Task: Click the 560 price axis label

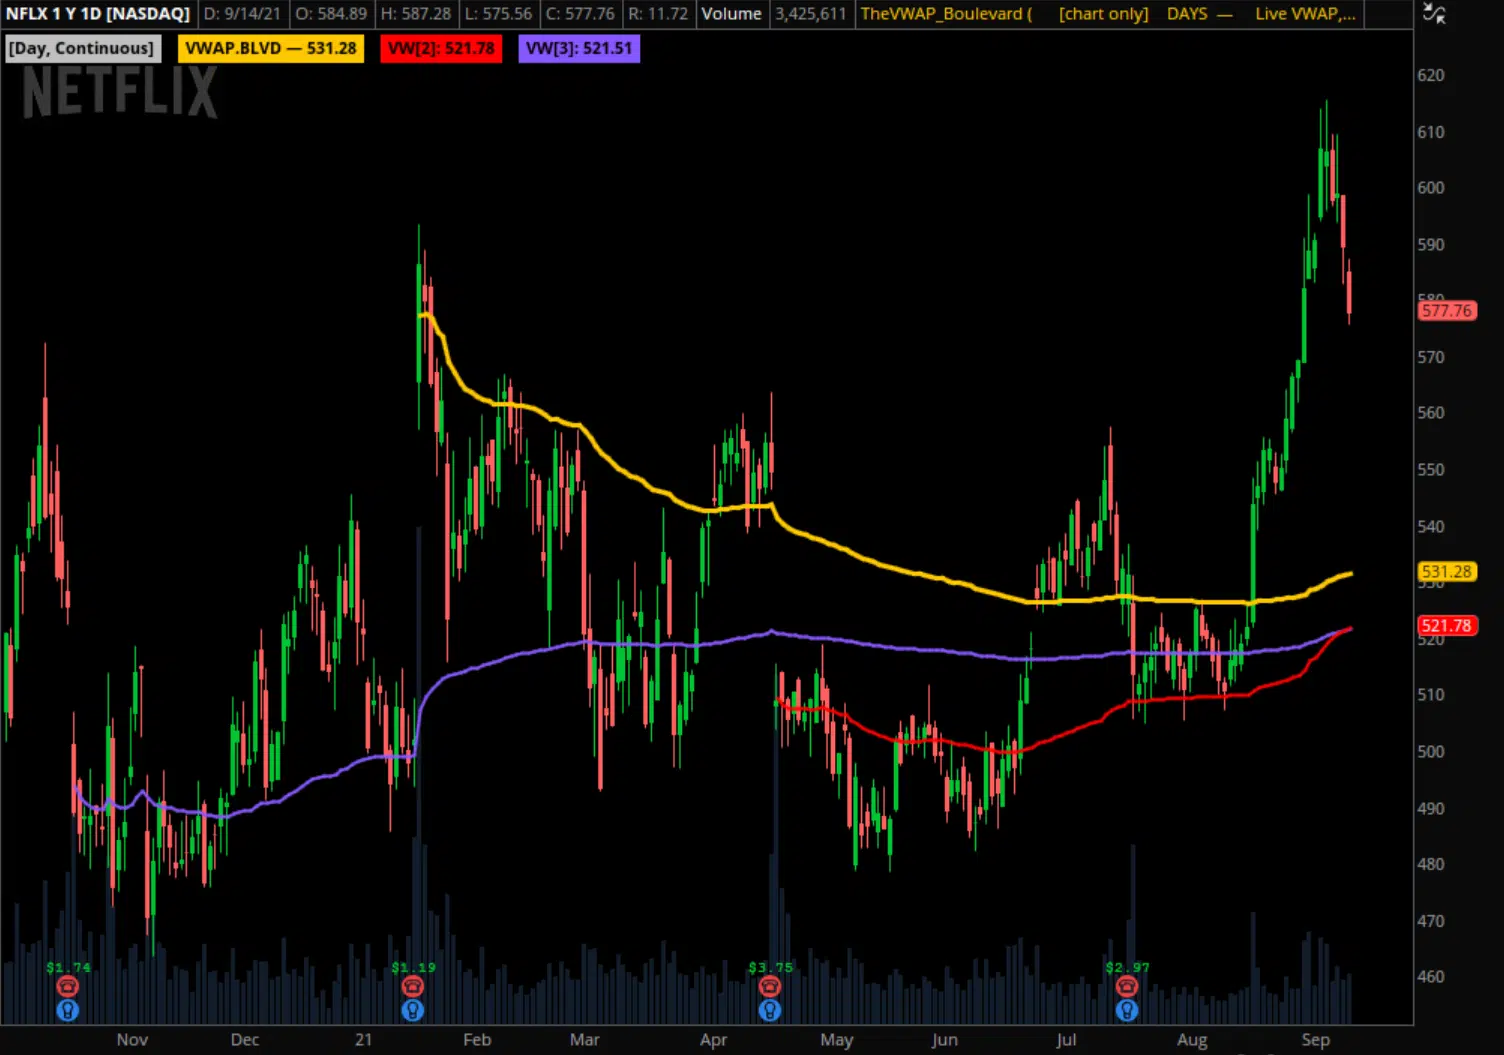Action: (1431, 413)
